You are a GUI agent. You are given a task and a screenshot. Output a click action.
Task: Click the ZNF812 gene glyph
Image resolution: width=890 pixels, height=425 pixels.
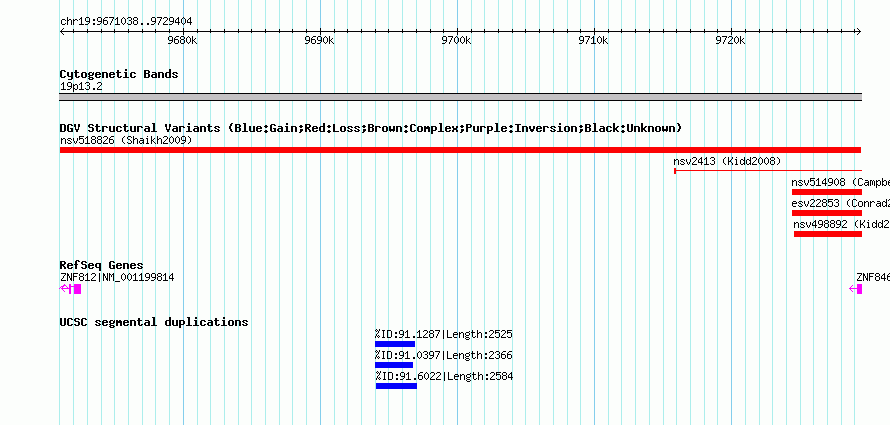(x=70, y=289)
